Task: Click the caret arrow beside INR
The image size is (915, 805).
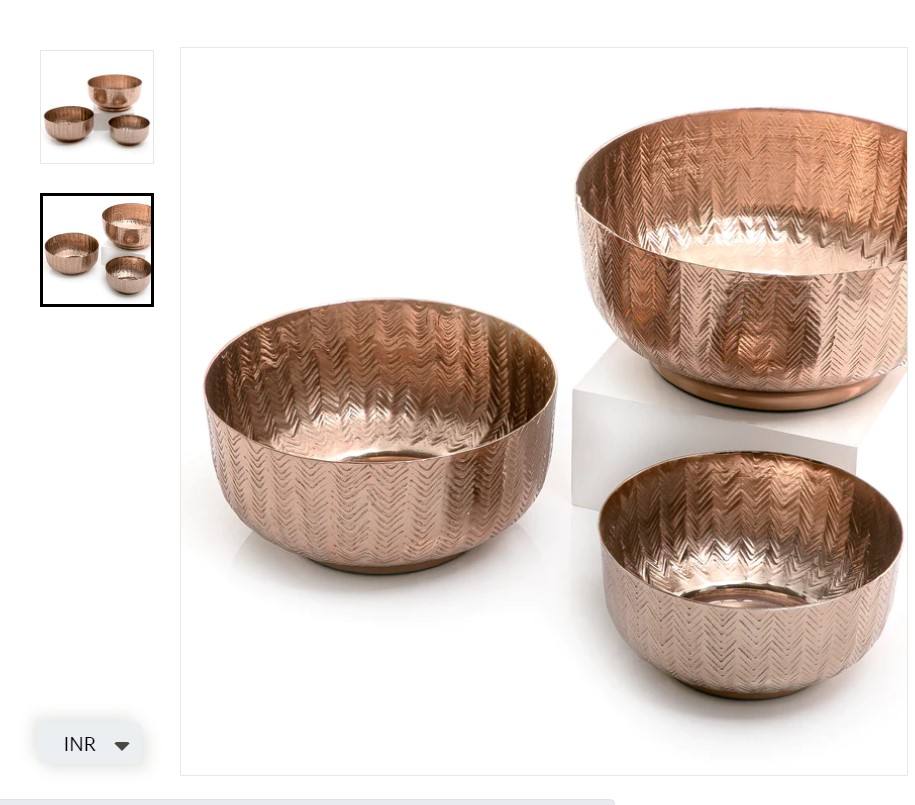Action: [x=122, y=745]
